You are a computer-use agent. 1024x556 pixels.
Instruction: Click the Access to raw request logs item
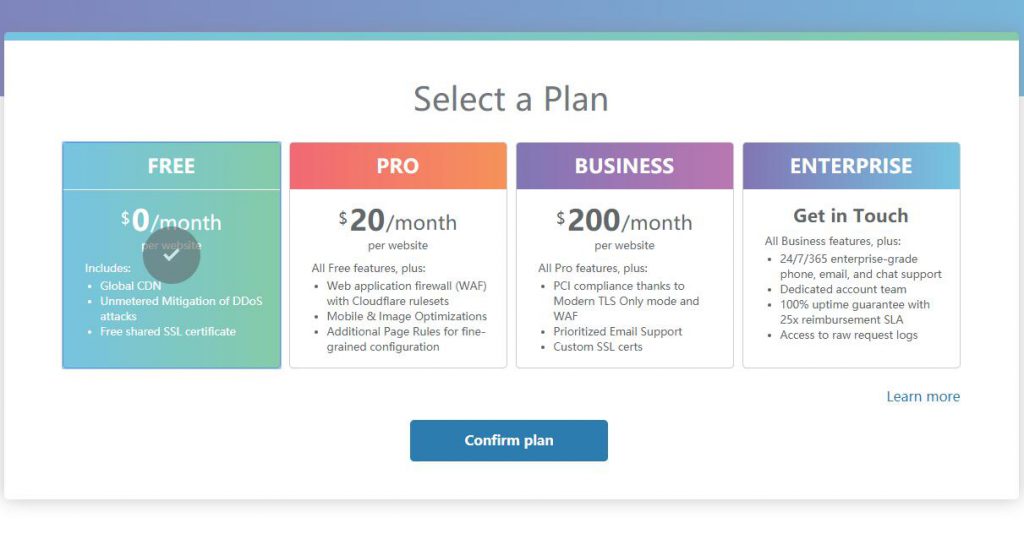848,335
